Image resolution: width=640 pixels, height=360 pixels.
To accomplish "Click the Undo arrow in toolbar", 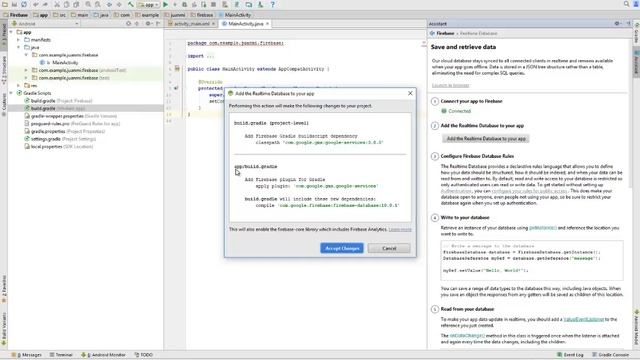I will 36,4.
